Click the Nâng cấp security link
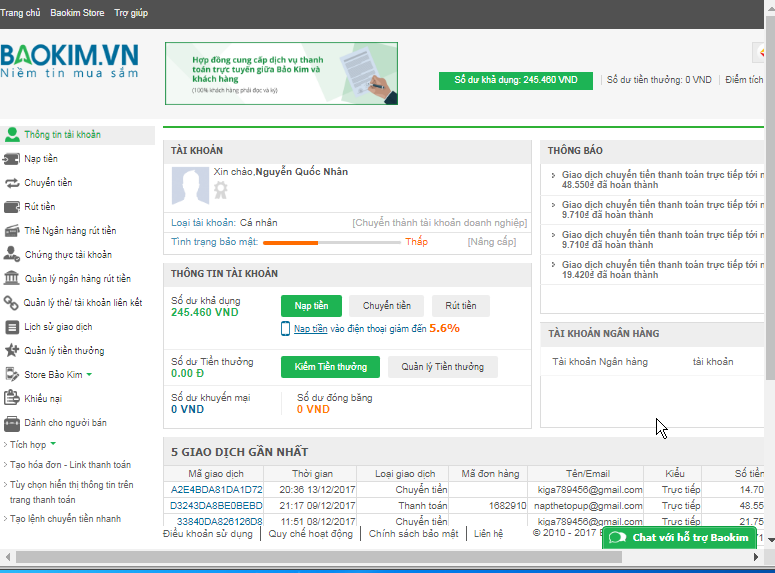This screenshot has width=775, height=573. pos(492,242)
